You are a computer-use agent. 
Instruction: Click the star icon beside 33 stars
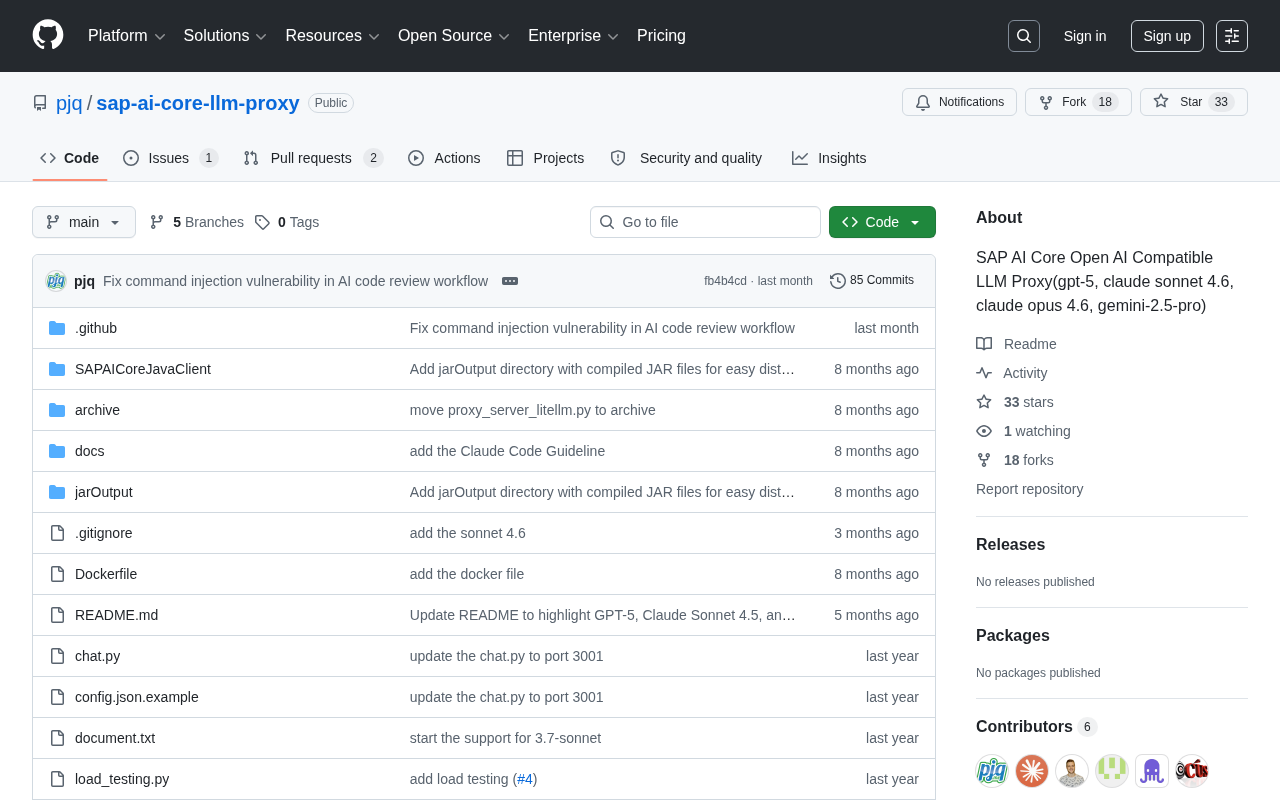pos(984,402)
